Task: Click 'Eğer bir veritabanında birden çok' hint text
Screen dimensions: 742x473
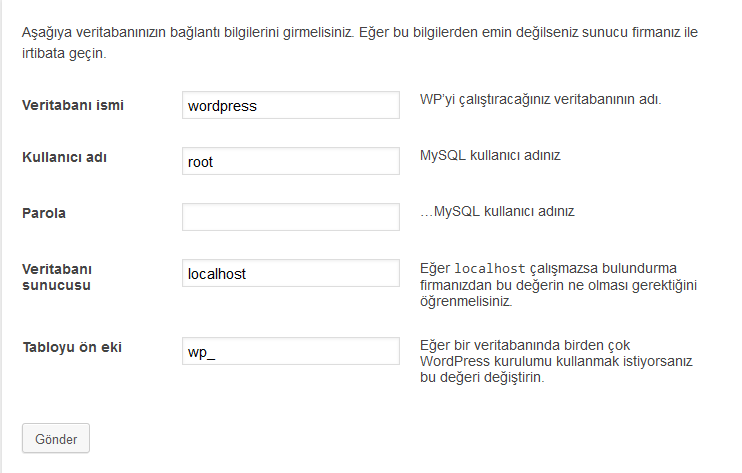Action: (525, 345)
